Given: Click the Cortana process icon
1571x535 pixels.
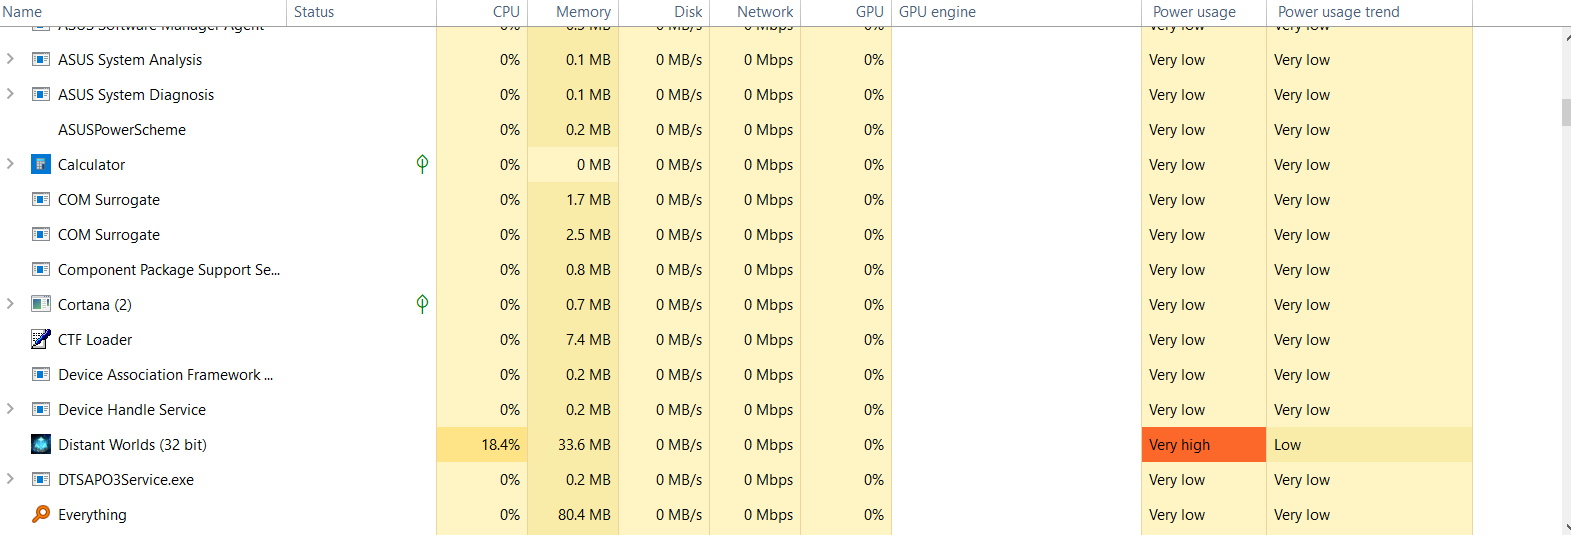Looking at the screenshot, I should (x=41, y=304).
